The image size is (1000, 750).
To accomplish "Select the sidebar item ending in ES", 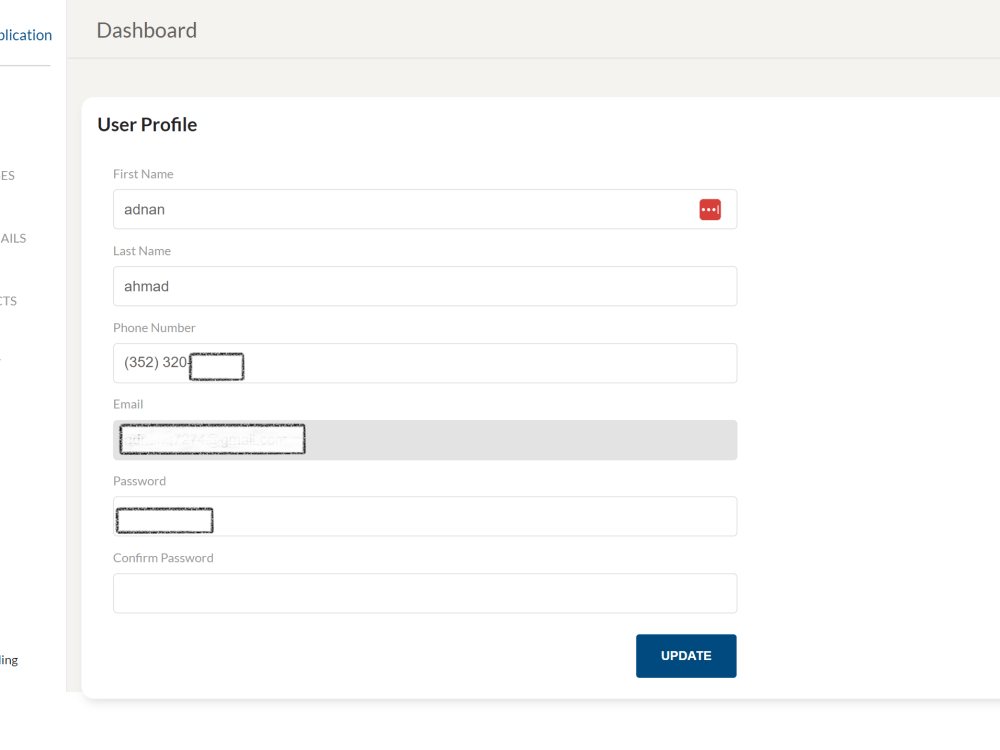I will tap(8, 176).
